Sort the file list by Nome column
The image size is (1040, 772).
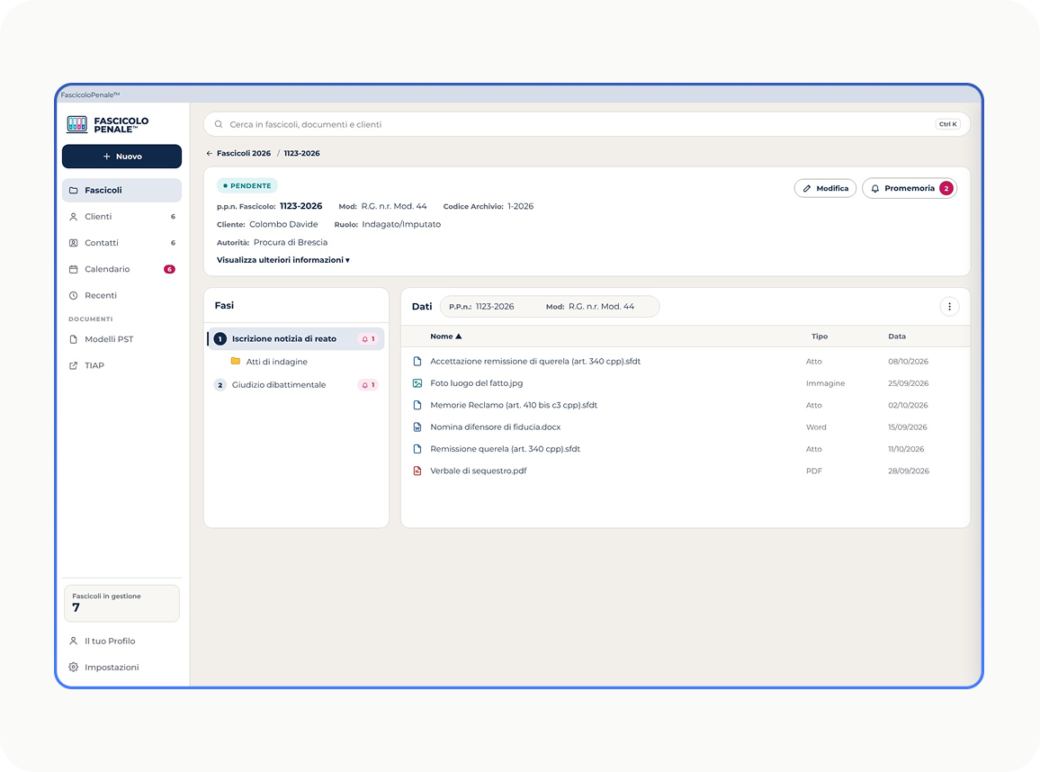(446, 336)
